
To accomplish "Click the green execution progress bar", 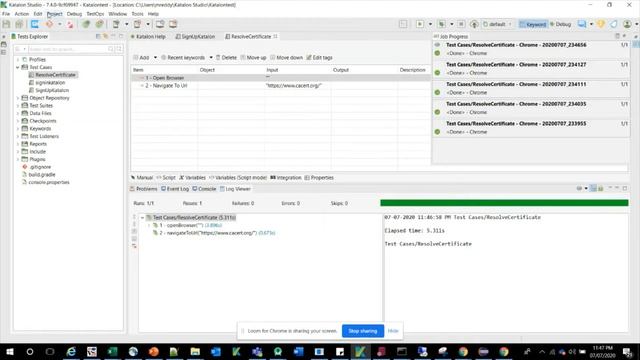I will [x=504, y=203].
